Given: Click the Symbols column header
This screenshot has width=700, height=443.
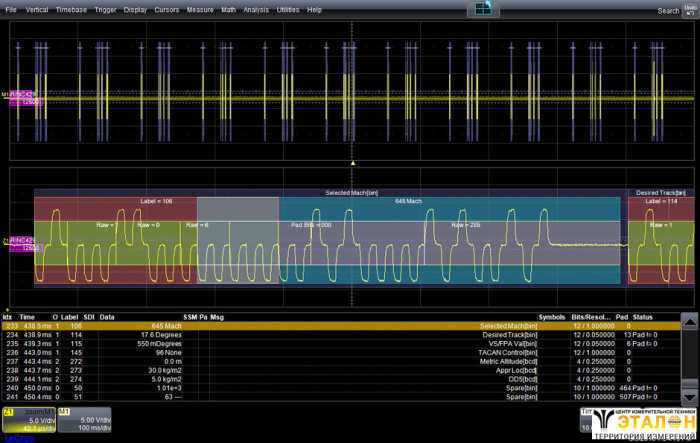Looking at the screenshot, I should (x=552, y=316).
